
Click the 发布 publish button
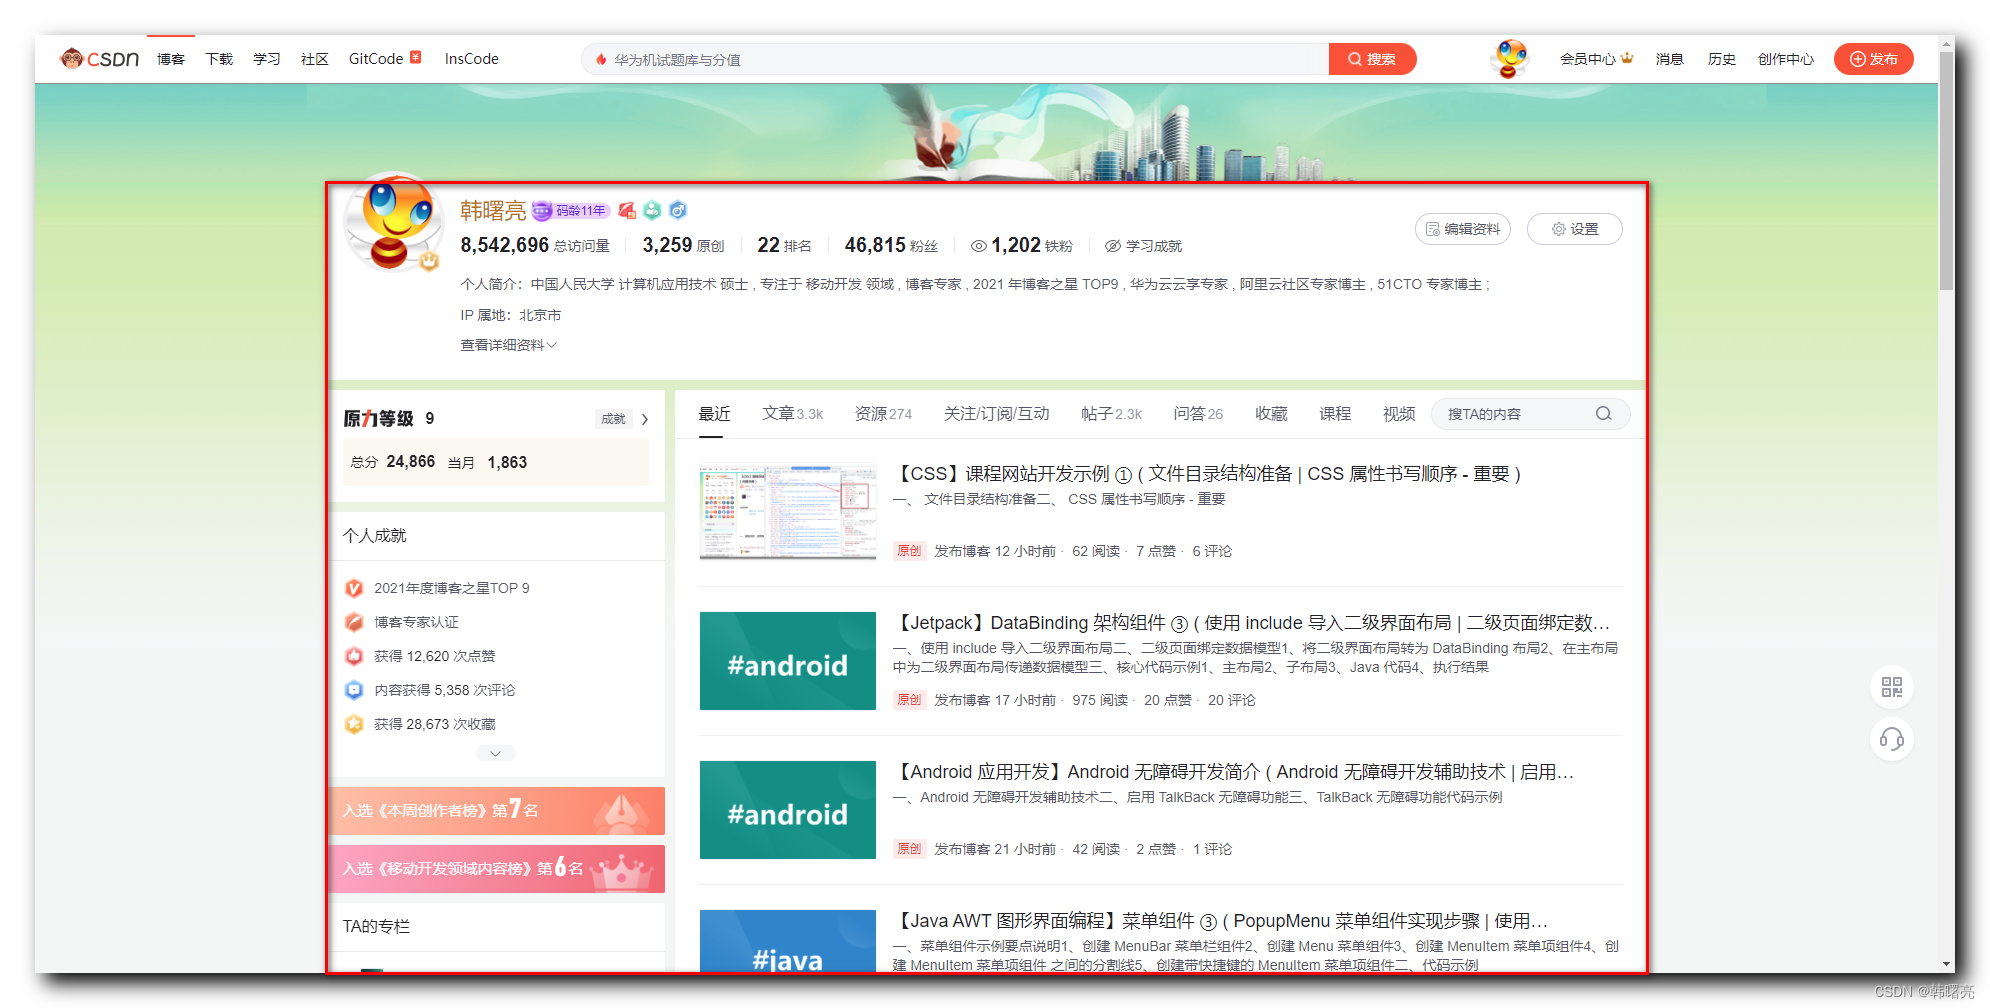[x=1873, y=59]
